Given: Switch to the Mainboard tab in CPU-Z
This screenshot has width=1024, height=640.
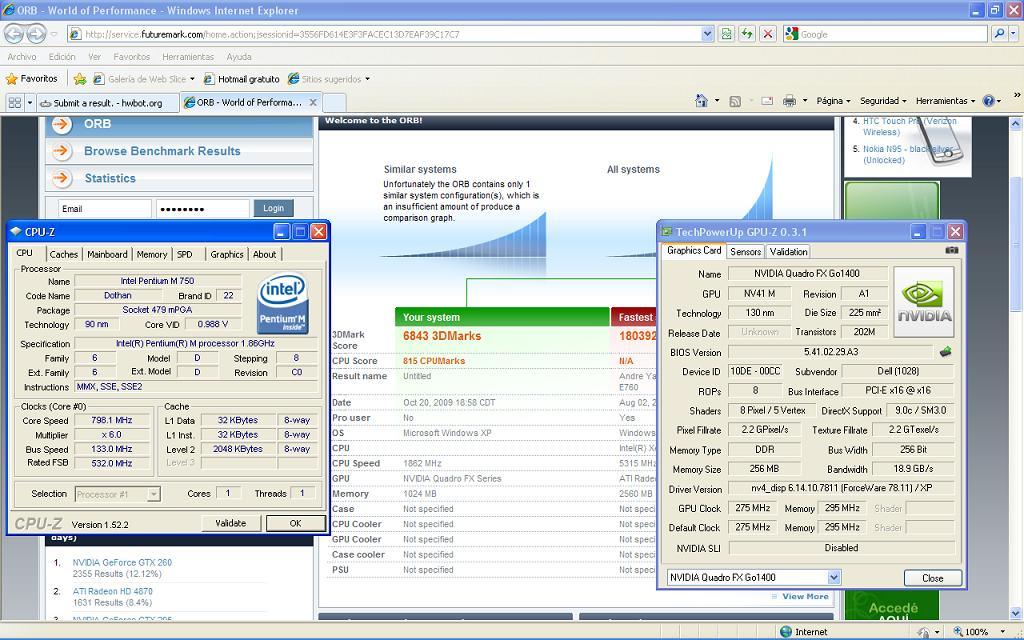Looking at the screenshot, I should [x=107, y=255].
